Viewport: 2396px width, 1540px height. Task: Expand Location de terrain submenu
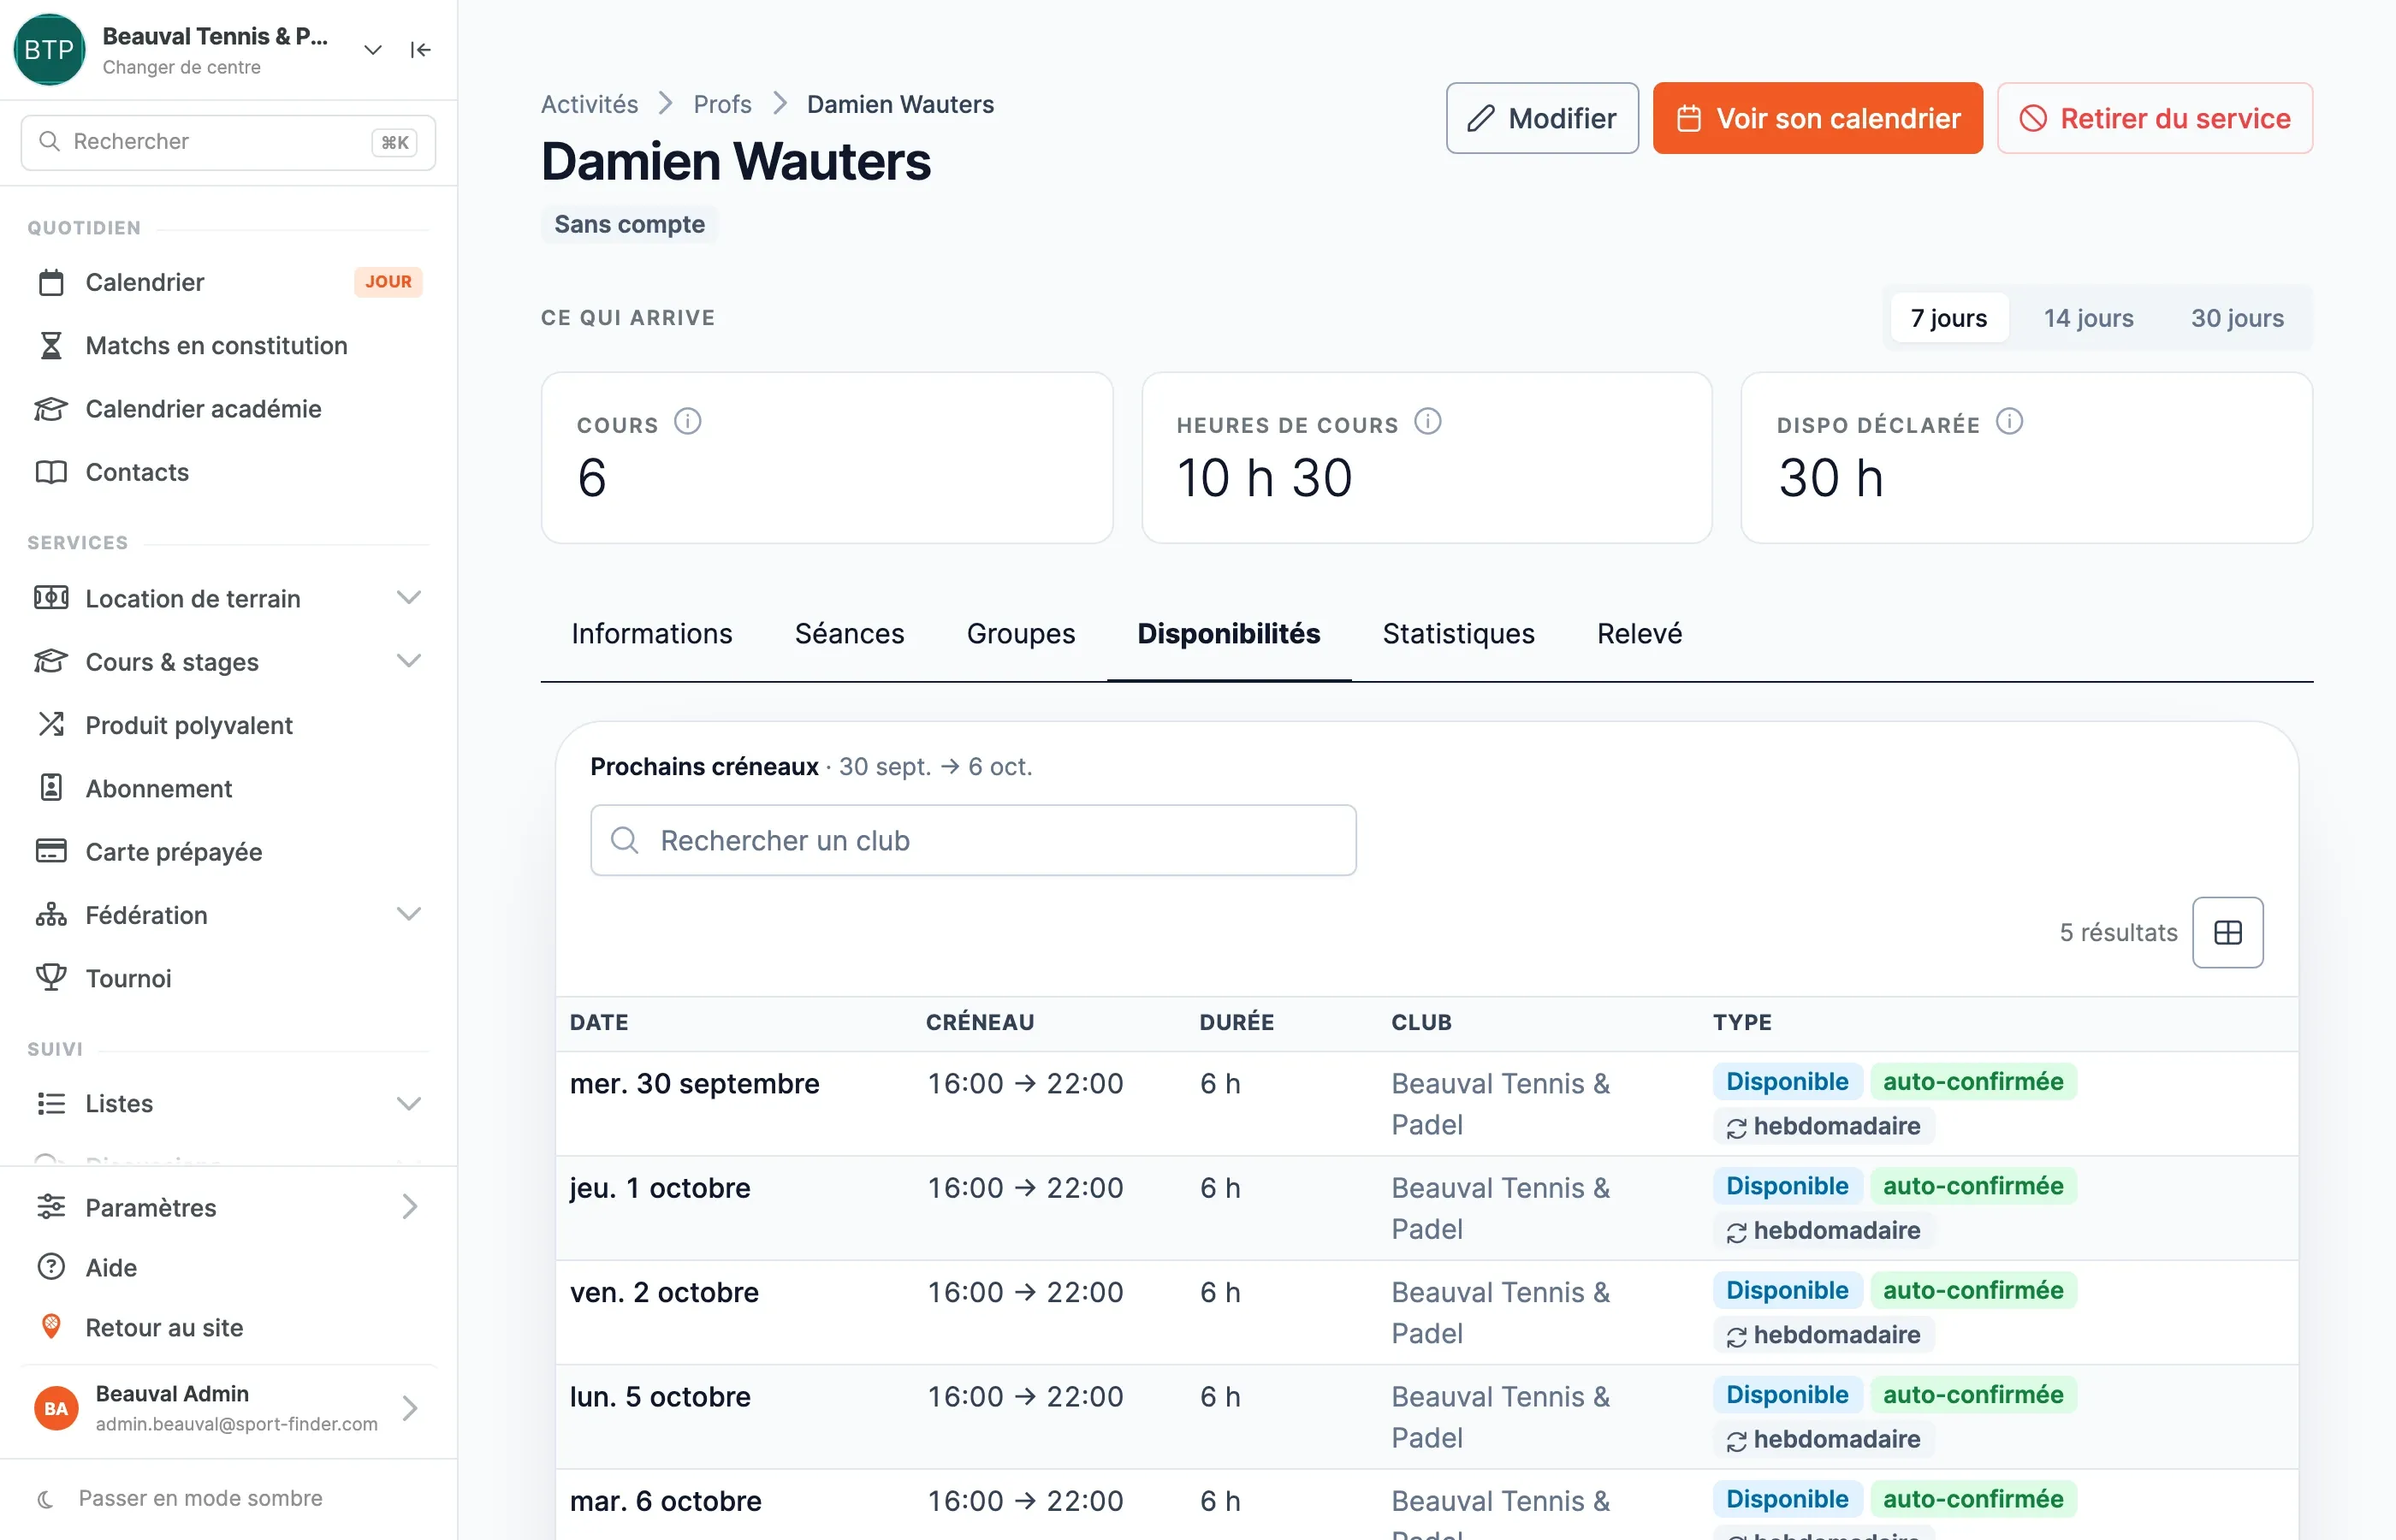[x=409, y=598]
